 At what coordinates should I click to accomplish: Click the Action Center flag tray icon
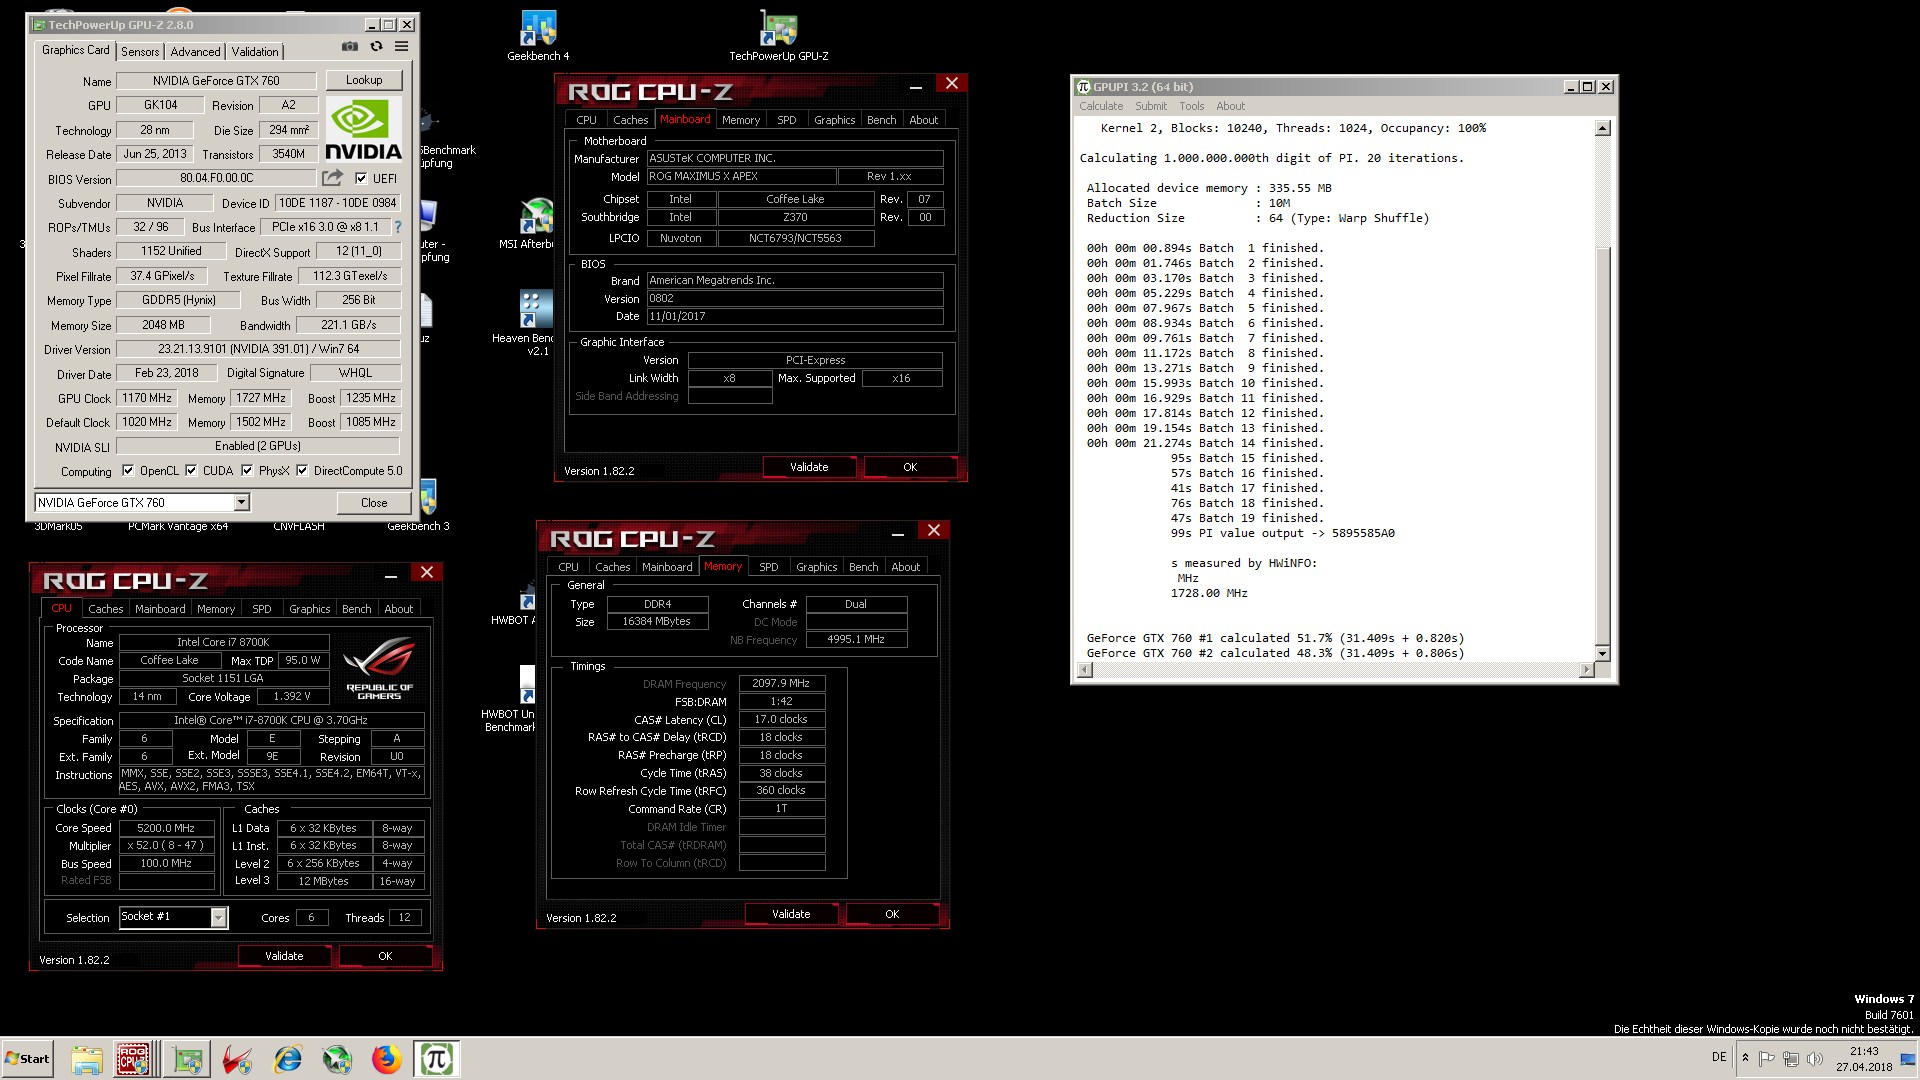tap(1767, 1059)
